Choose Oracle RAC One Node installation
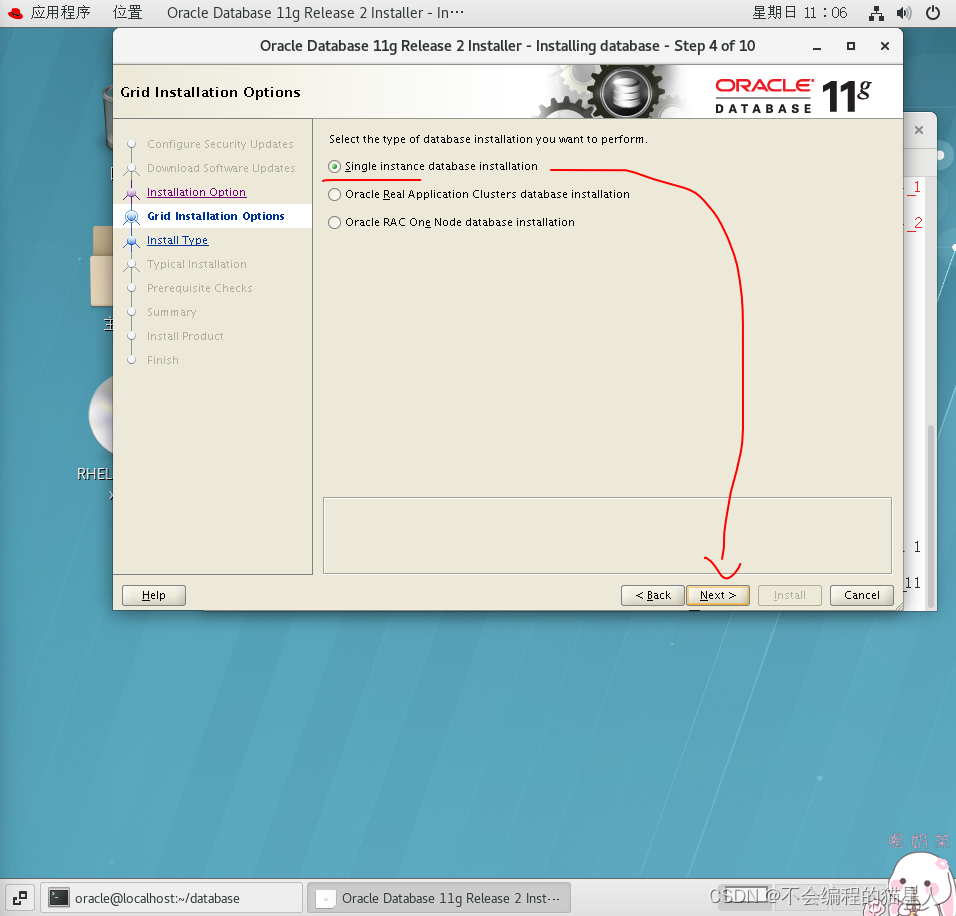 point(334,223)
